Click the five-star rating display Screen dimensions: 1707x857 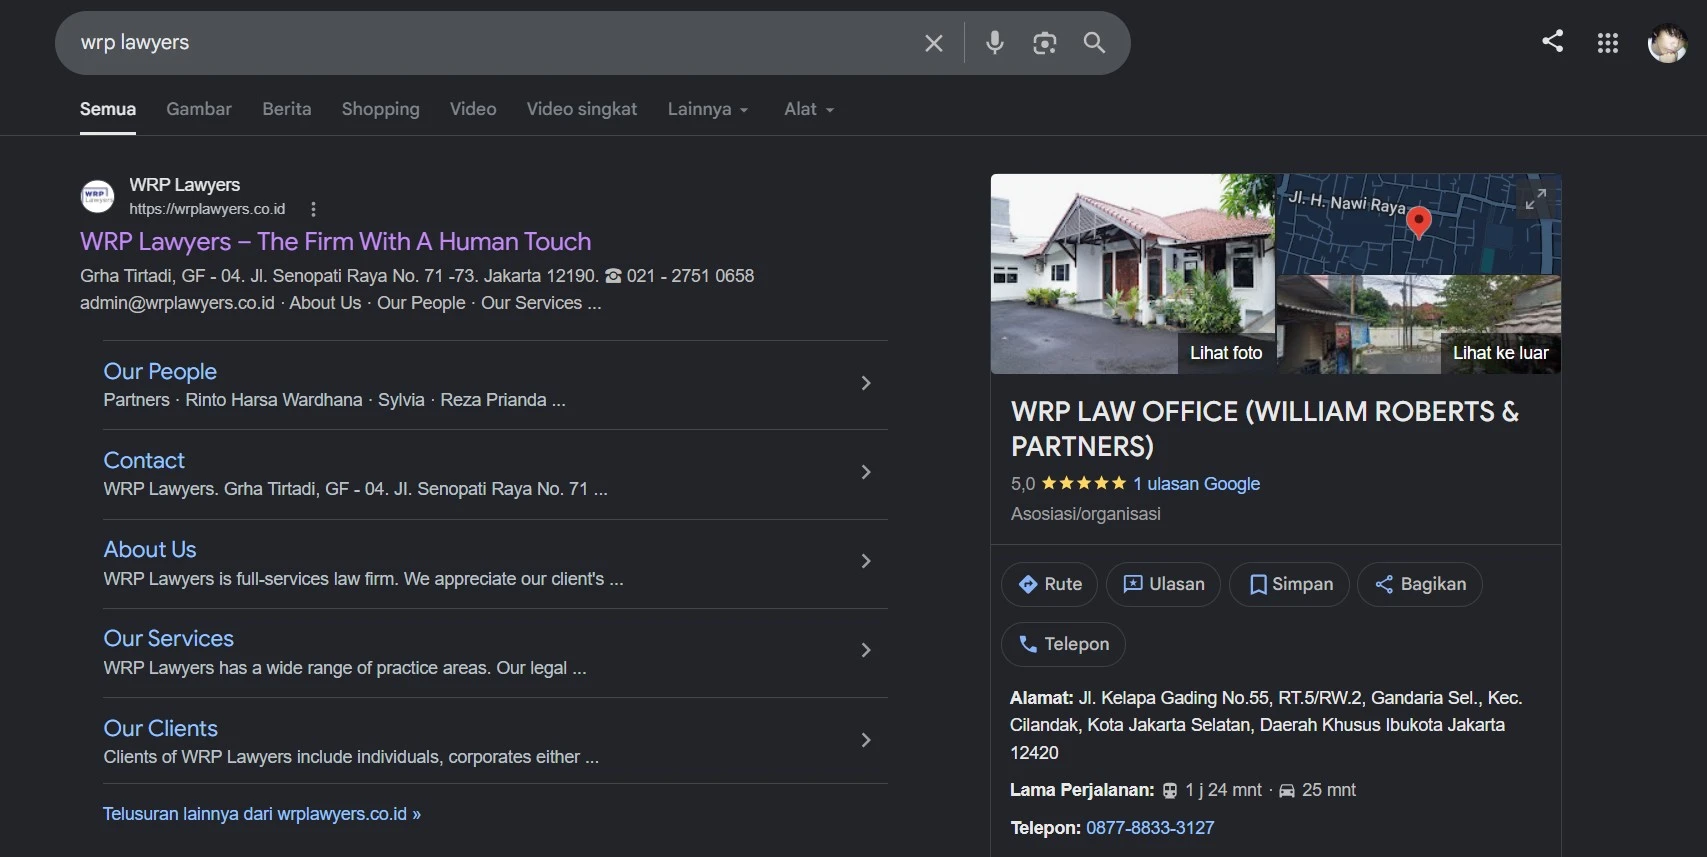coord(1084,483)
